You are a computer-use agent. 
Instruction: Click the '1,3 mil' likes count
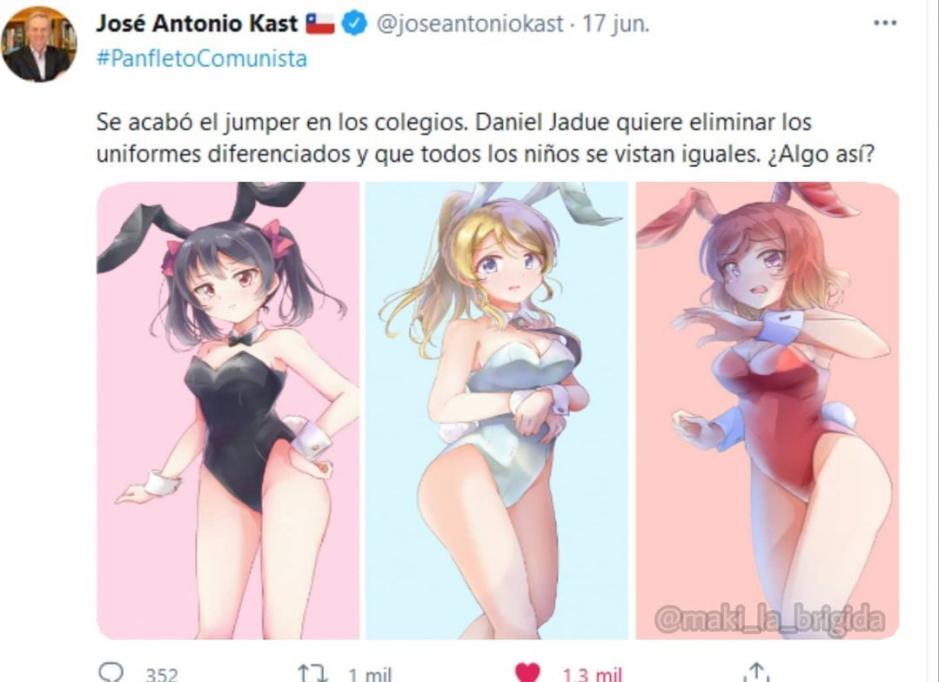click(592, 675)
